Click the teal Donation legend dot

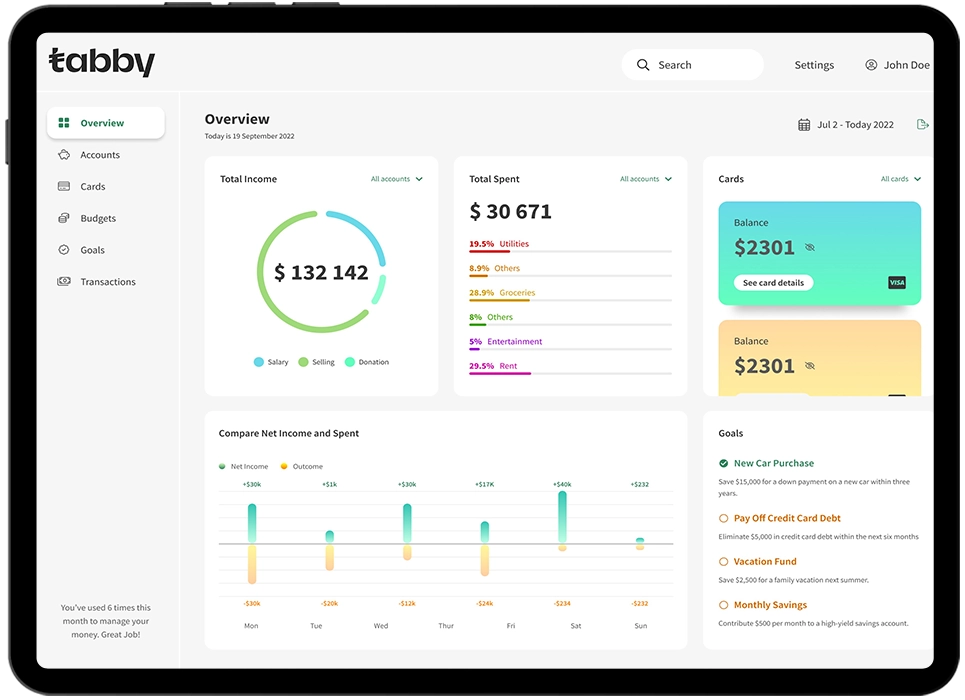tap(350, 362)
